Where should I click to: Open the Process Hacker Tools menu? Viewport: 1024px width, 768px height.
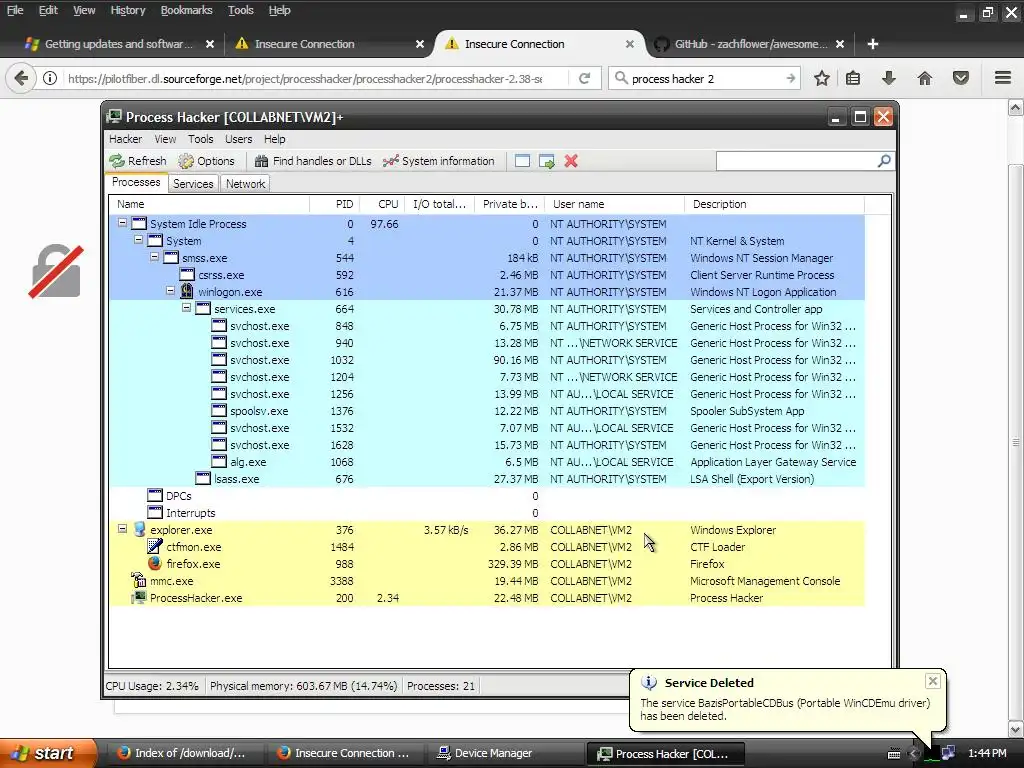point(200,139)
